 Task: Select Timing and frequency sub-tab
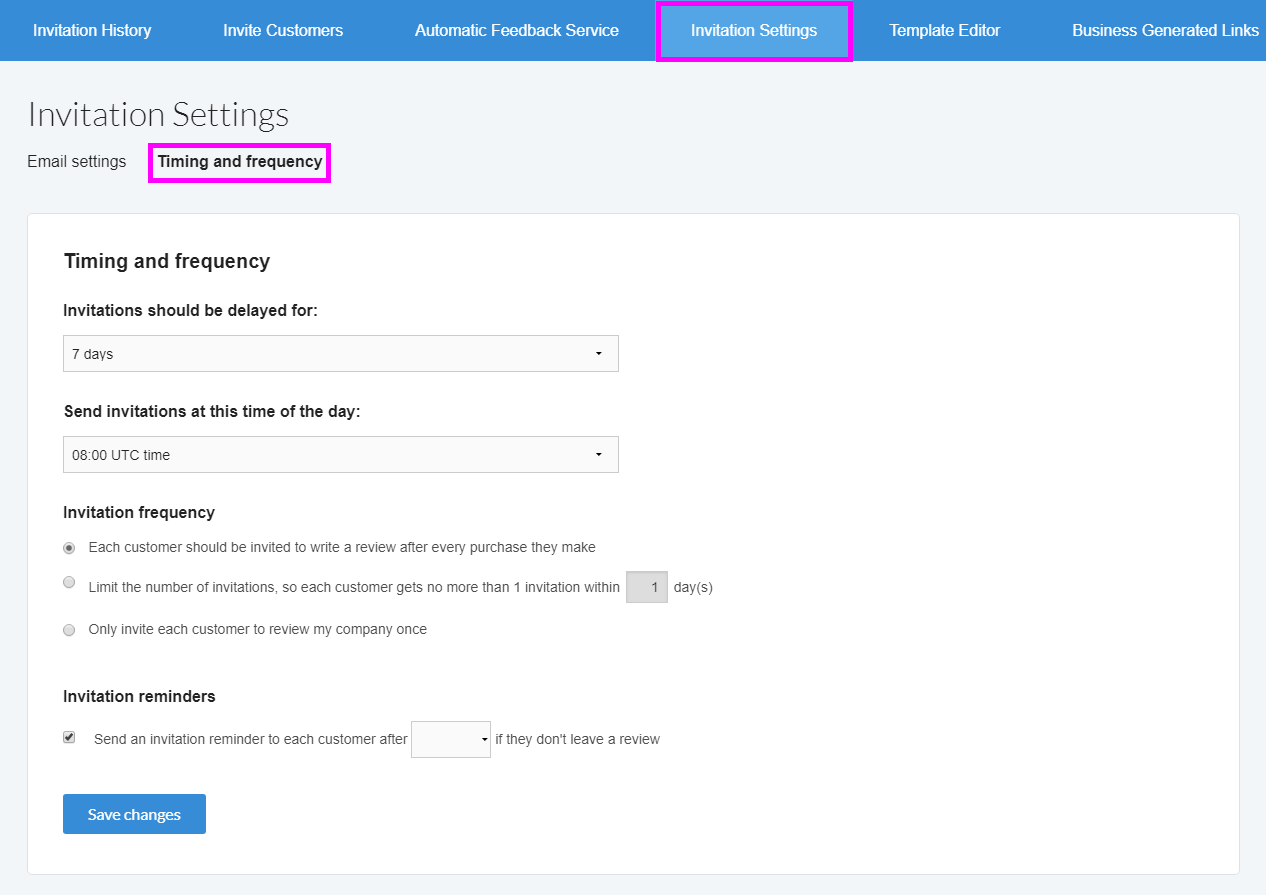pyautogui.click(x=240, y=161)
